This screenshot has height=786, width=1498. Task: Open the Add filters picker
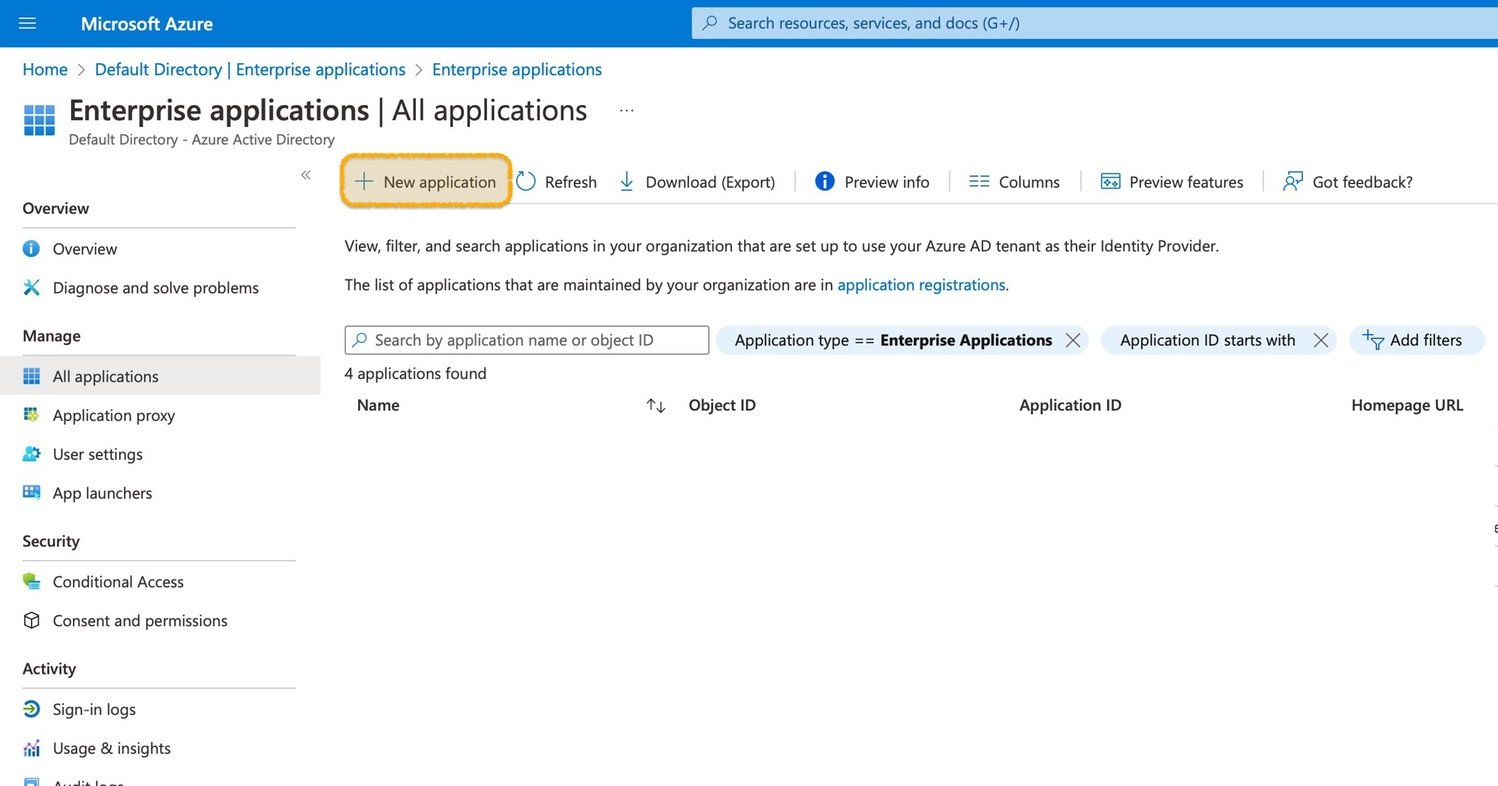point(1417,340)
